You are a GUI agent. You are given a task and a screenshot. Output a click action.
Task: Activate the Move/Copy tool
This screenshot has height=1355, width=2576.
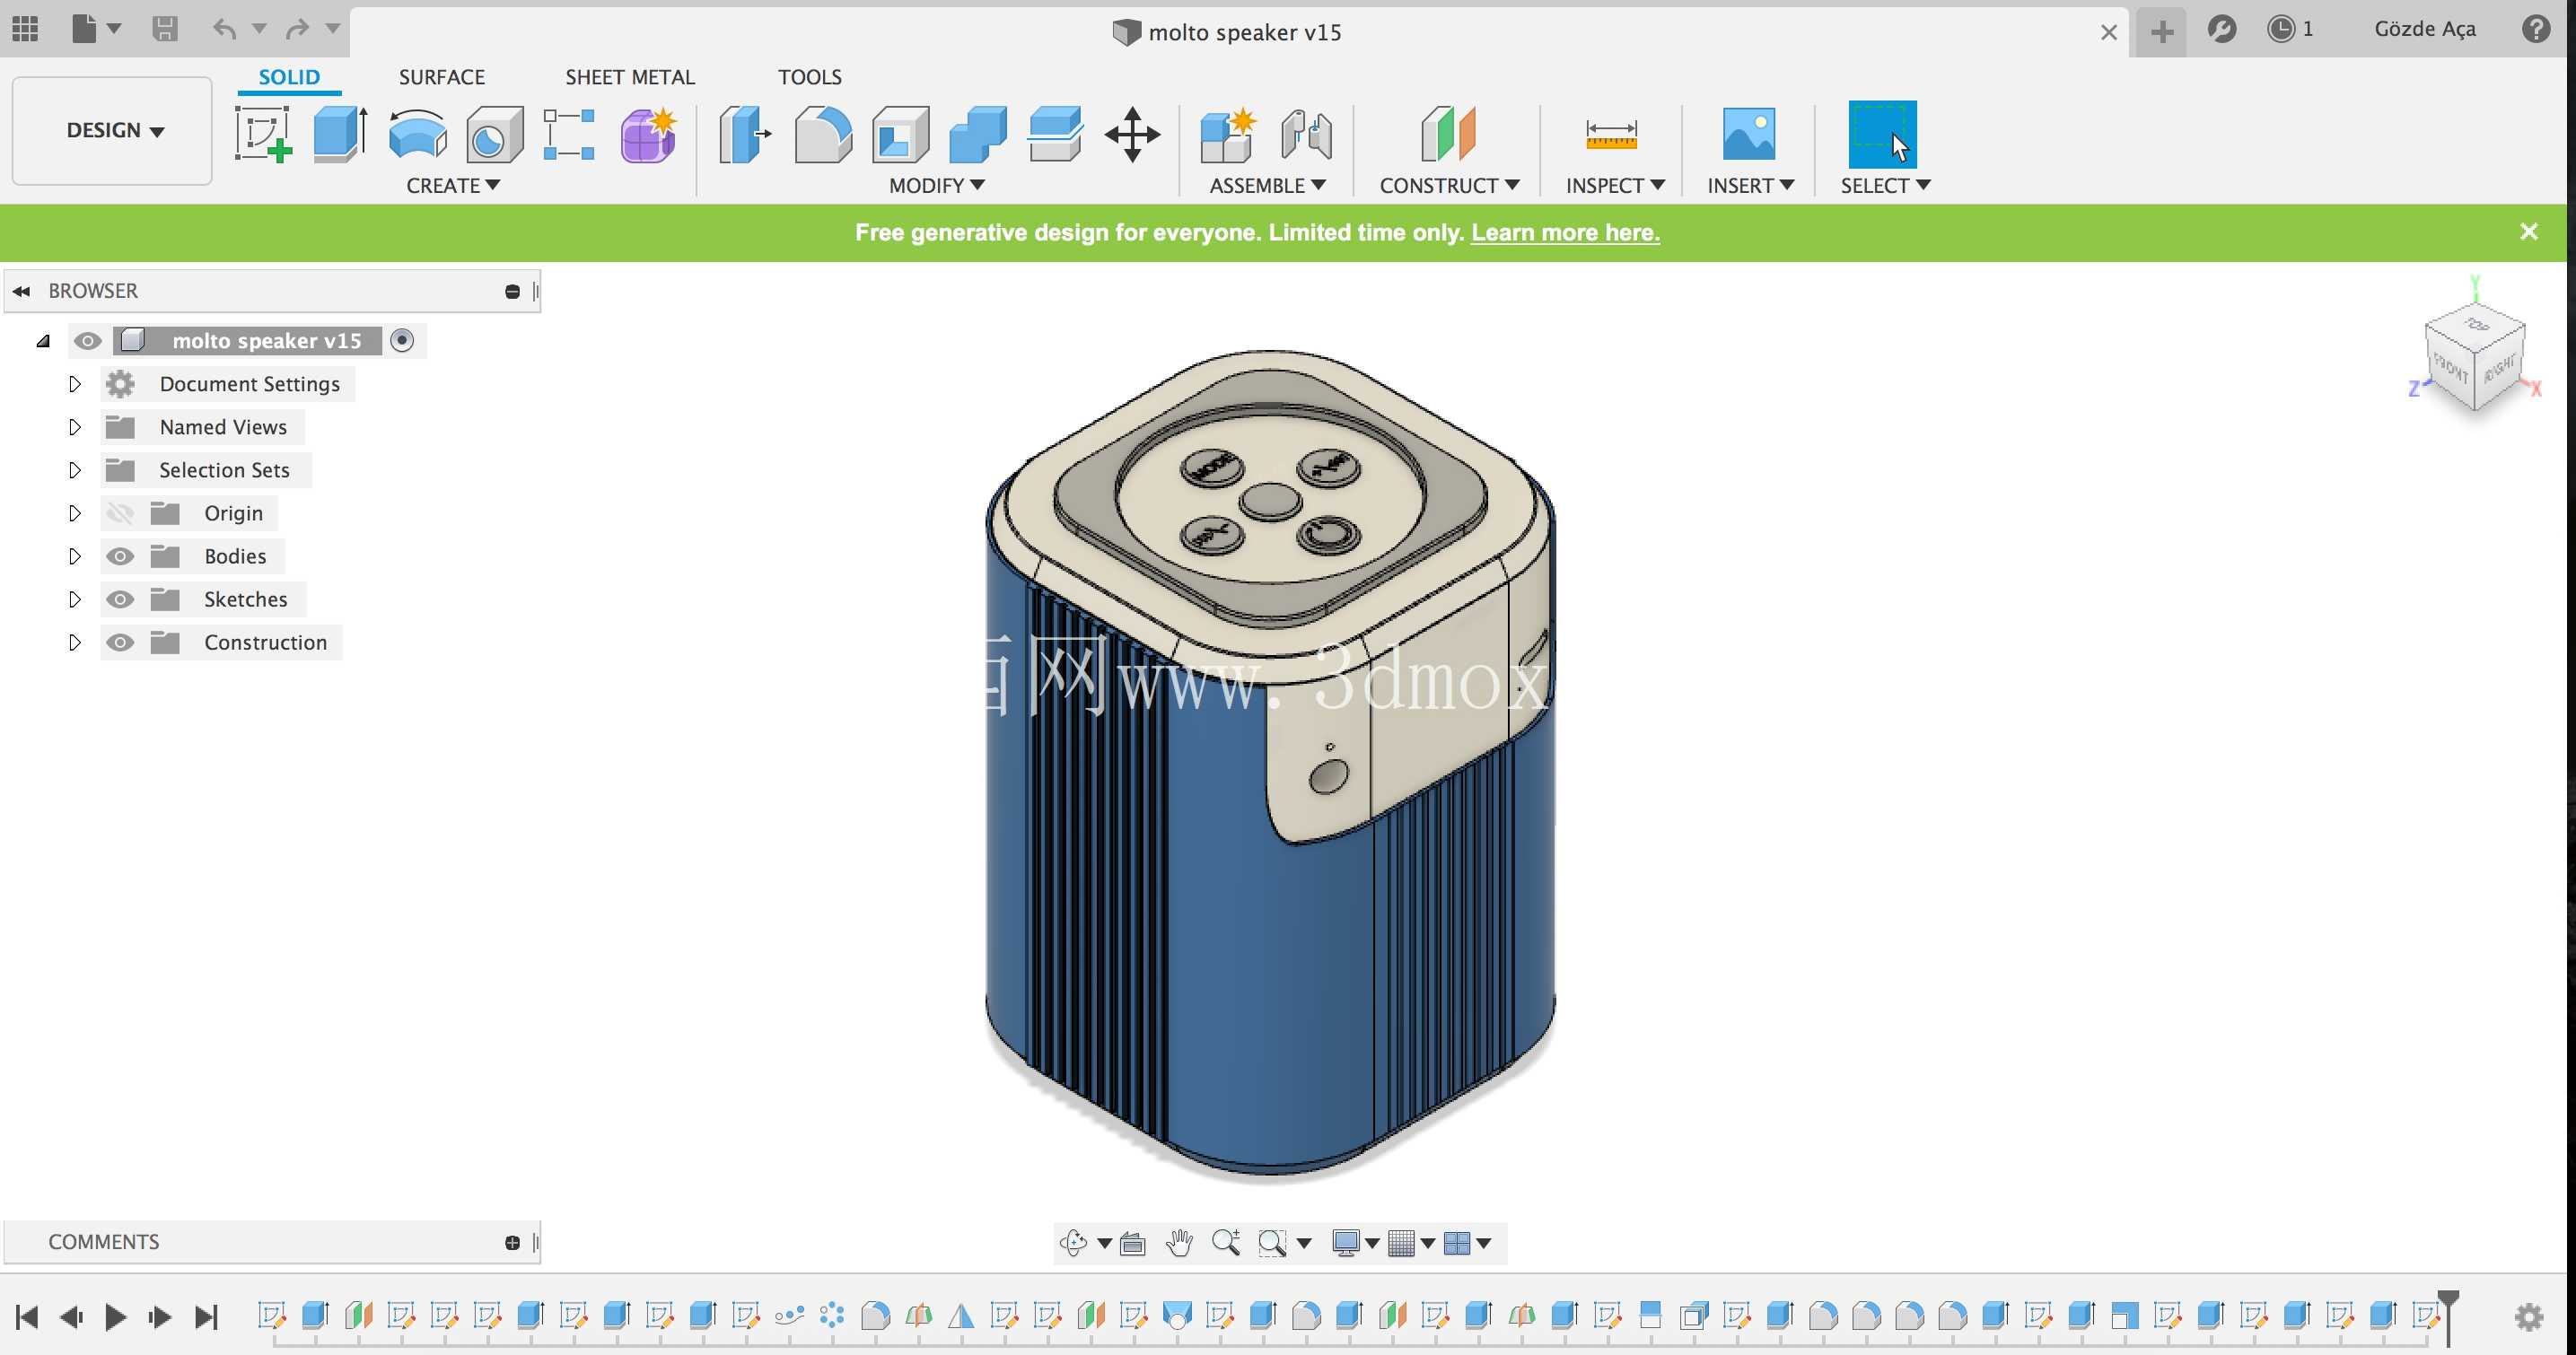(1132, 134)
